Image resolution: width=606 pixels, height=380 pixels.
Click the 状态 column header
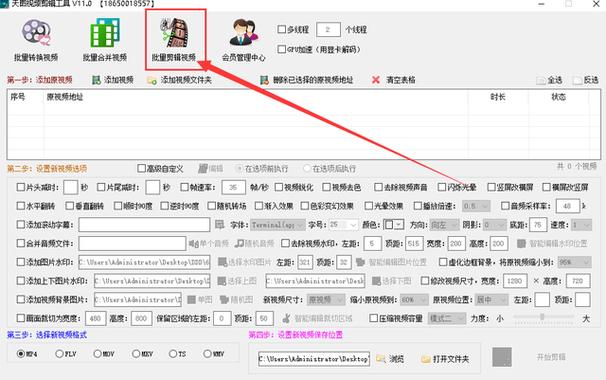tap(558, 97)
